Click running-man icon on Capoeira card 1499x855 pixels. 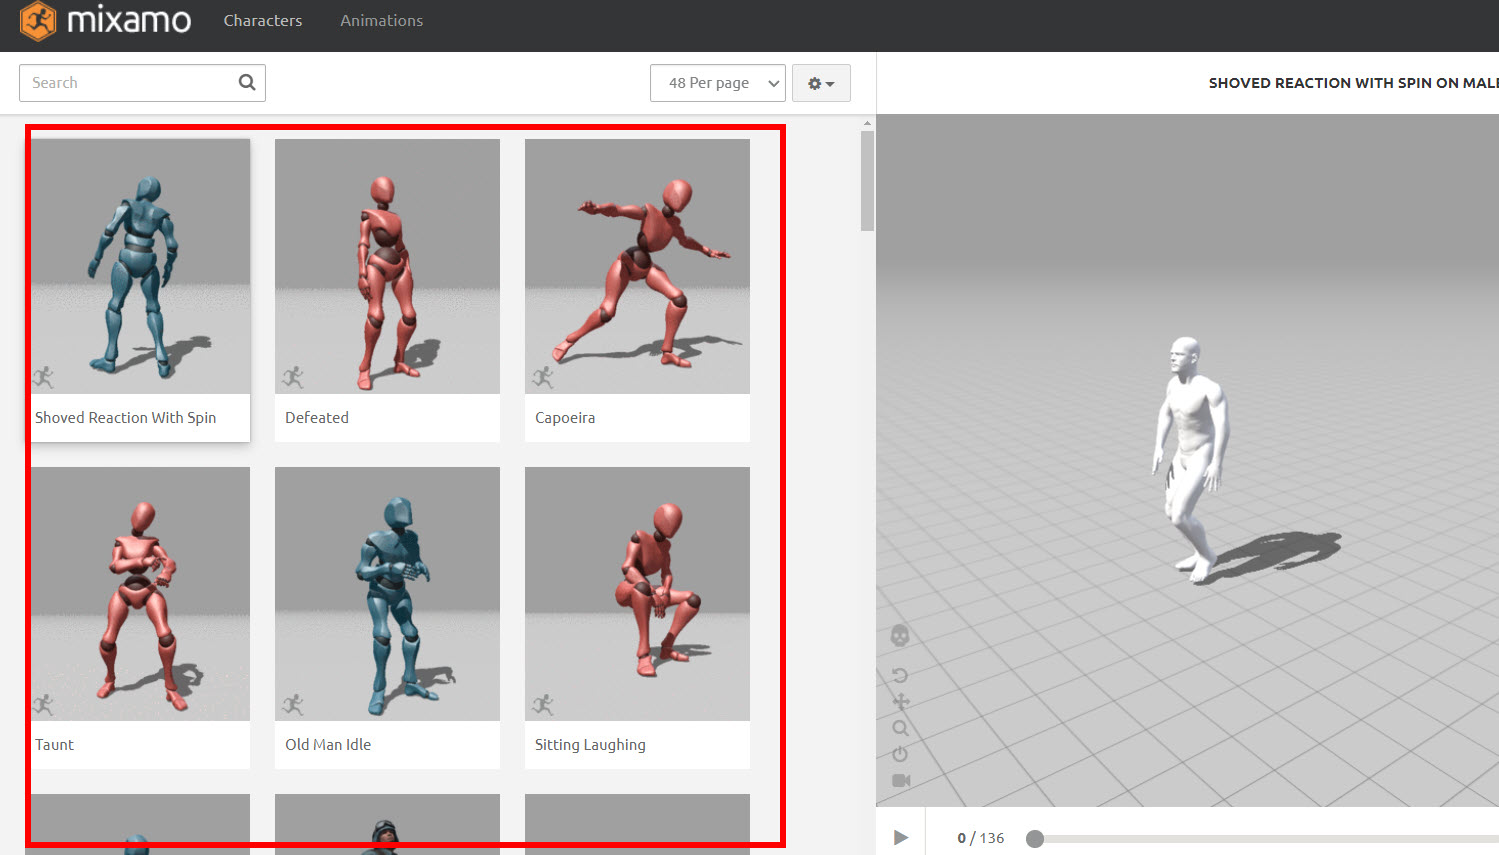pyautogui.click(x=543, y=377)
